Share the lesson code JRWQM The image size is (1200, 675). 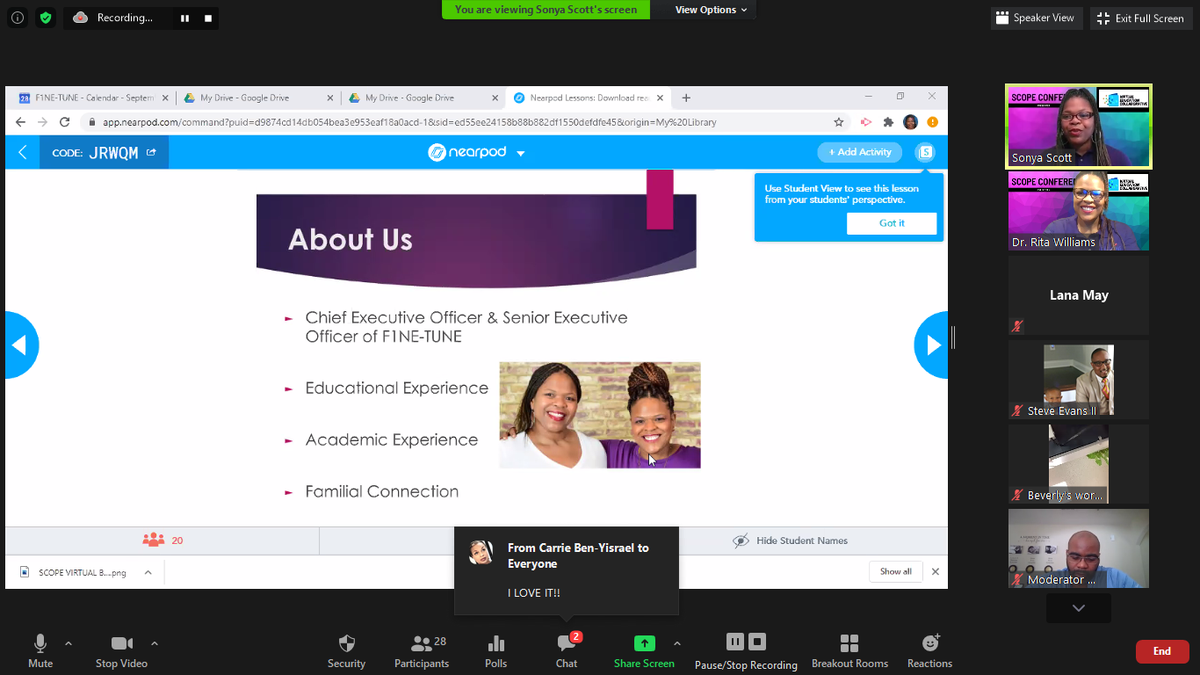(x=151, y=153)
